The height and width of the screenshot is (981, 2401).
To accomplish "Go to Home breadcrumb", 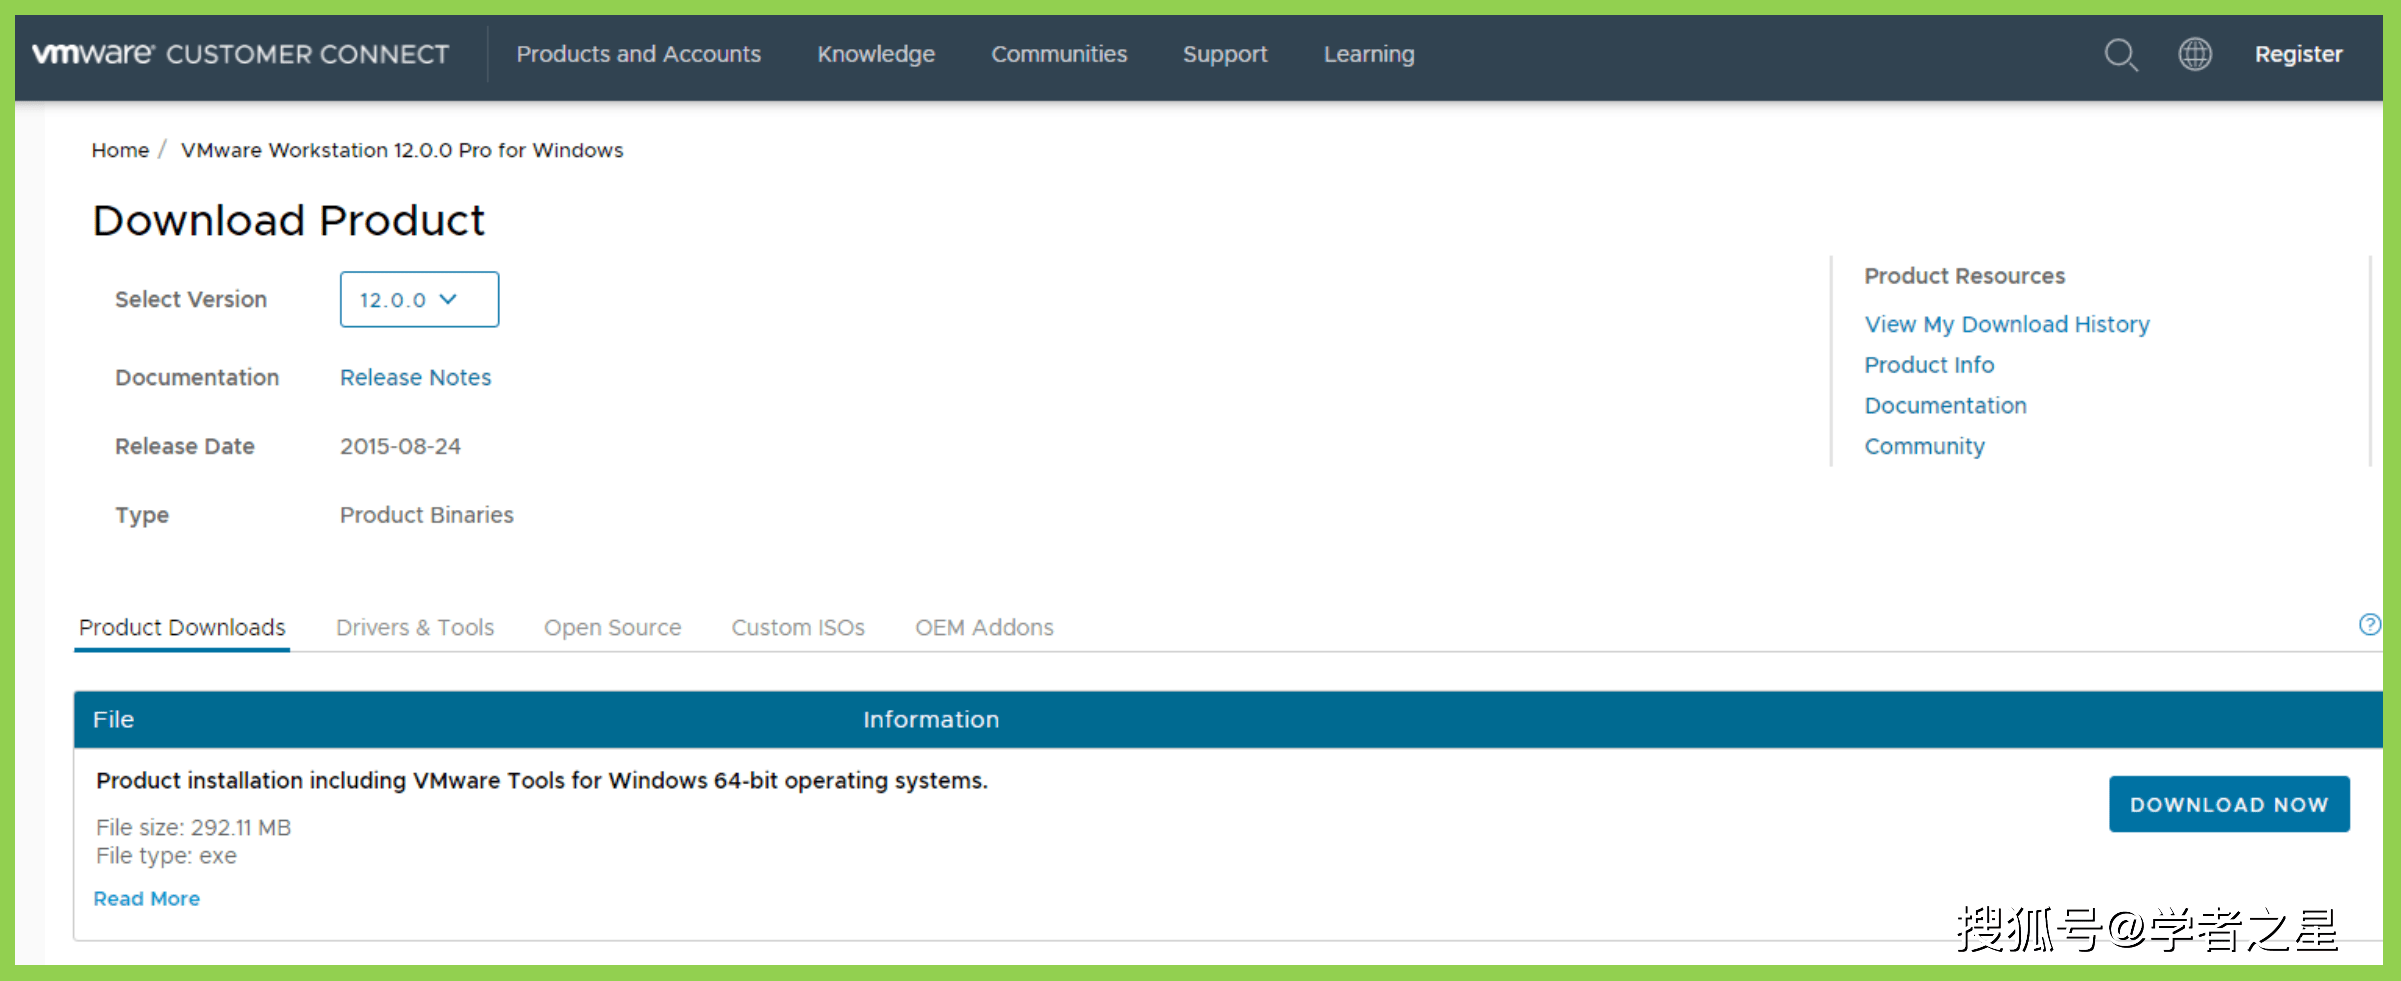I will [x=120, y=150].
